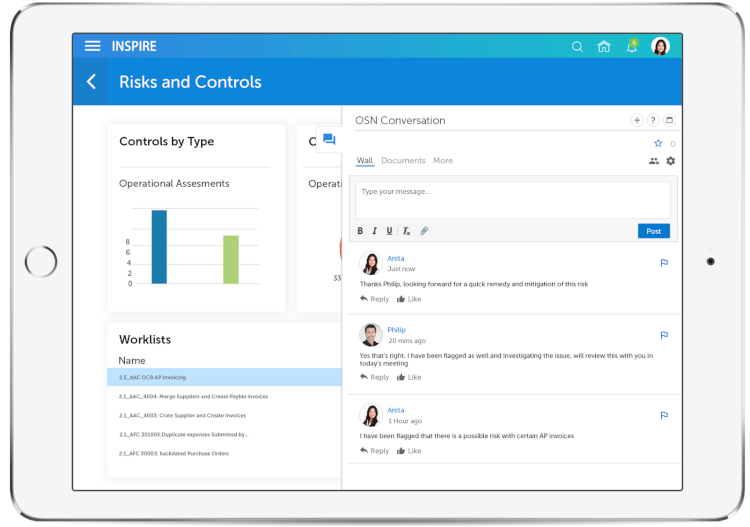Star the conversation as favorite

658,143
